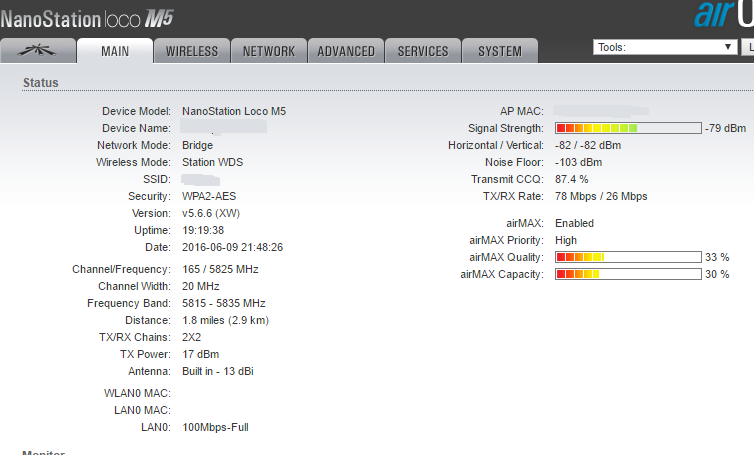
Task: Click the airMAX Quality bar
Action: tap(628, 257)
